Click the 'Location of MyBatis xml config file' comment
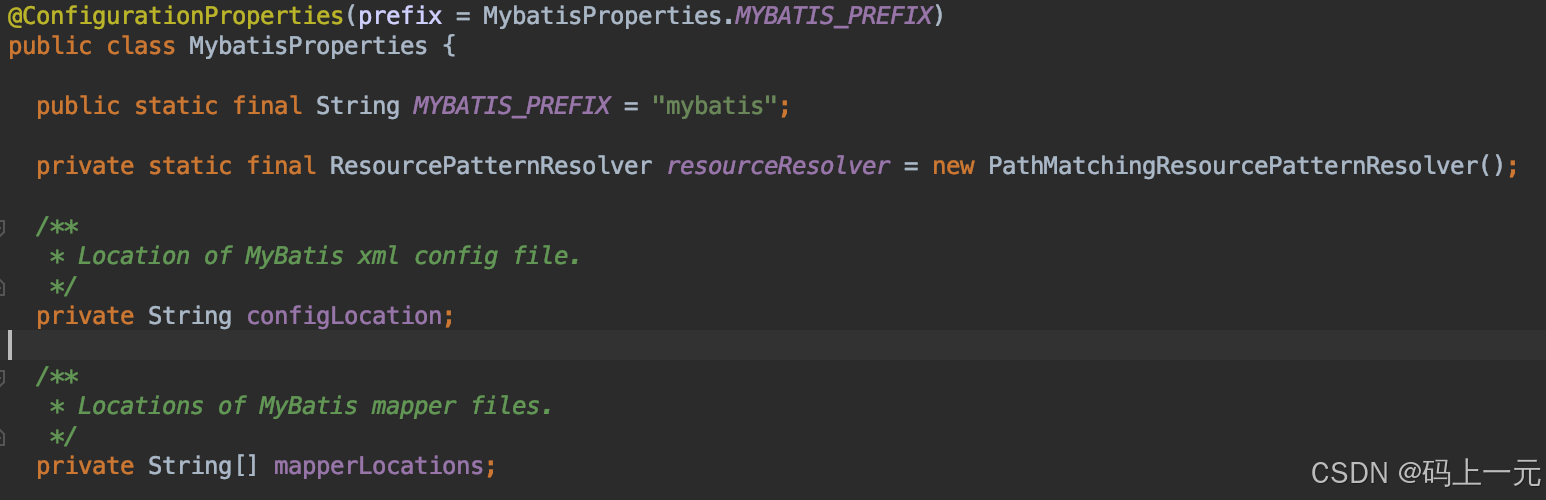This screenshot has width=1546, height=500. (328, 256)
